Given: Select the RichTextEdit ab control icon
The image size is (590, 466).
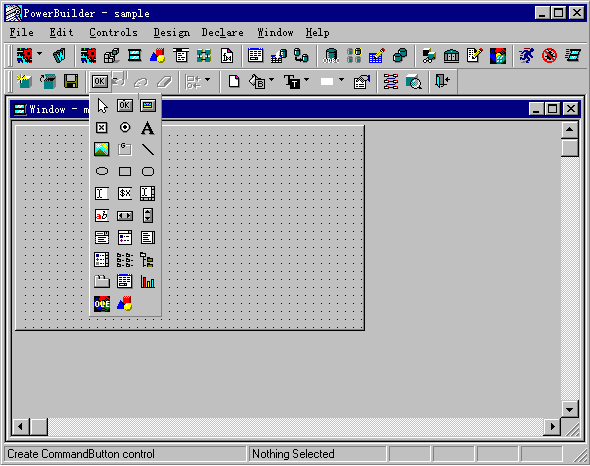Looking at the screenshot, I should (102, 216).
